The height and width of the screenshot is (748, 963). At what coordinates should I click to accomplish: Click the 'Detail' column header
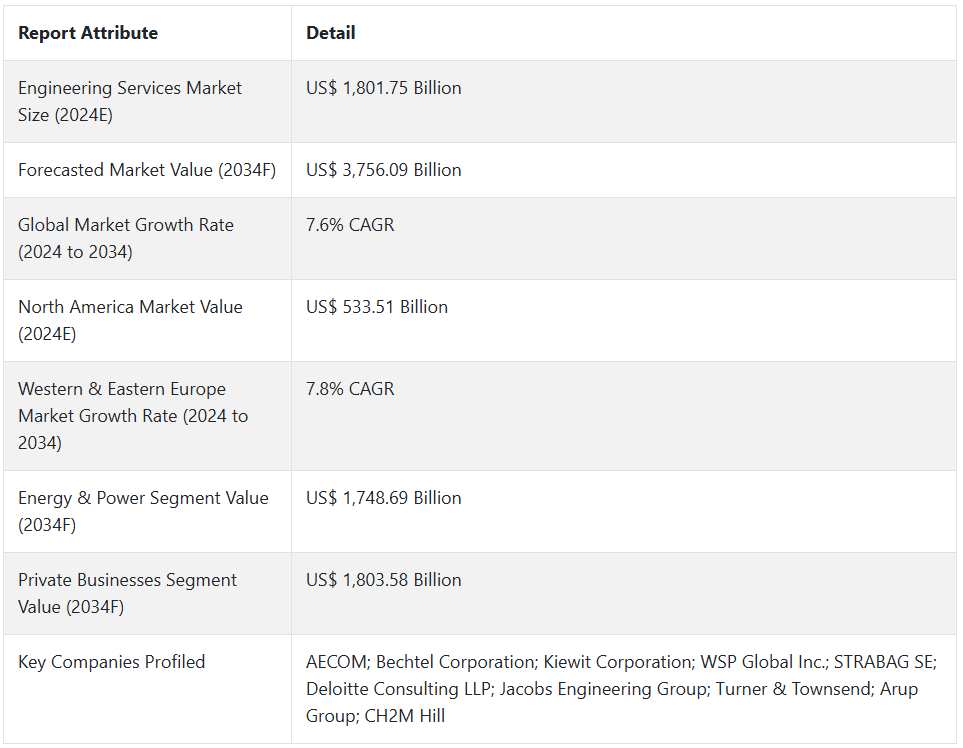[x=331, y=33]
